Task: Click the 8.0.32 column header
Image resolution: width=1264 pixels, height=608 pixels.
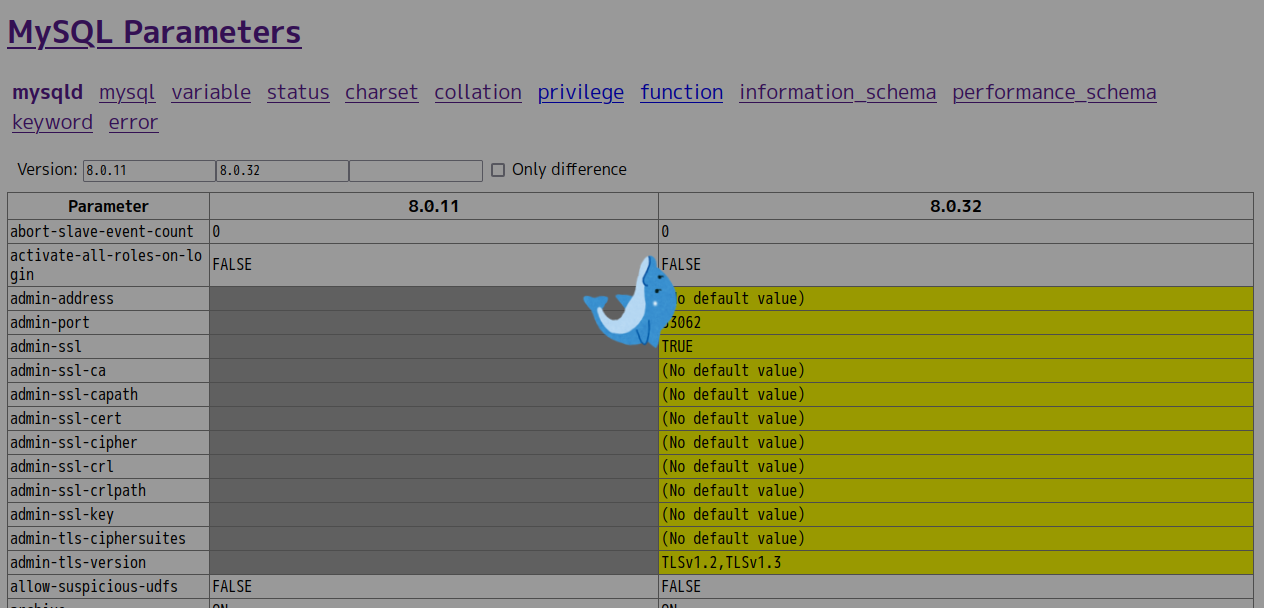Action: click(x=956, y=206)
